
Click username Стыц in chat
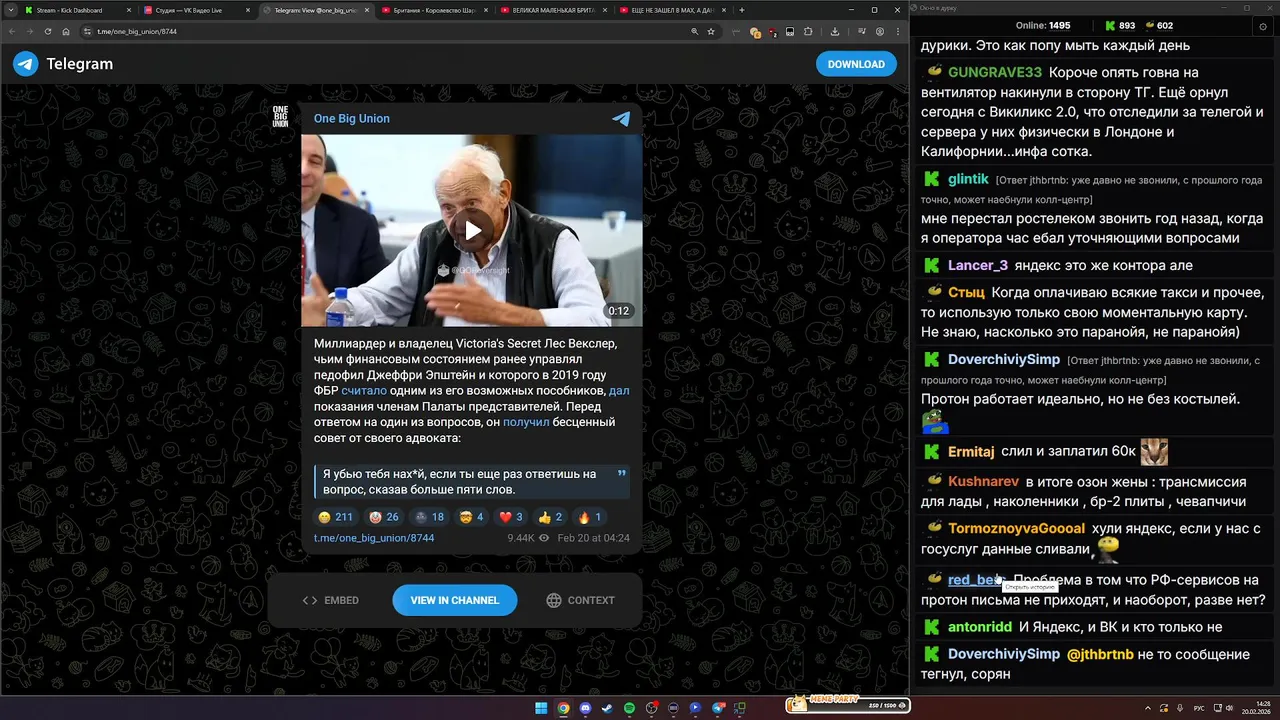(x=966, y=292)
